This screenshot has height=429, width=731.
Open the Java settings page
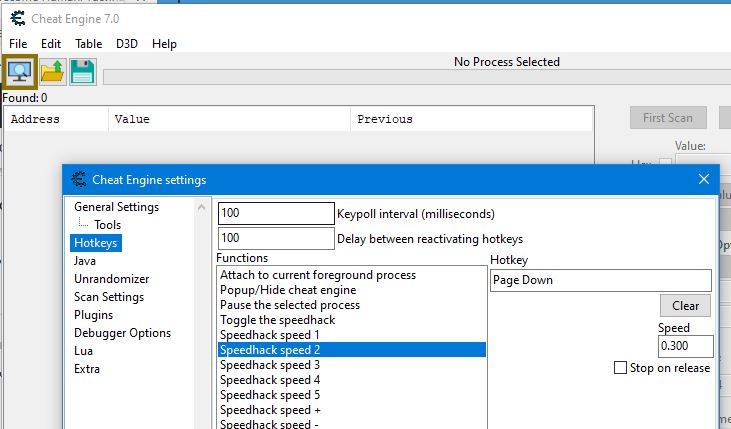pyautogui.click(x=84, y=261)
